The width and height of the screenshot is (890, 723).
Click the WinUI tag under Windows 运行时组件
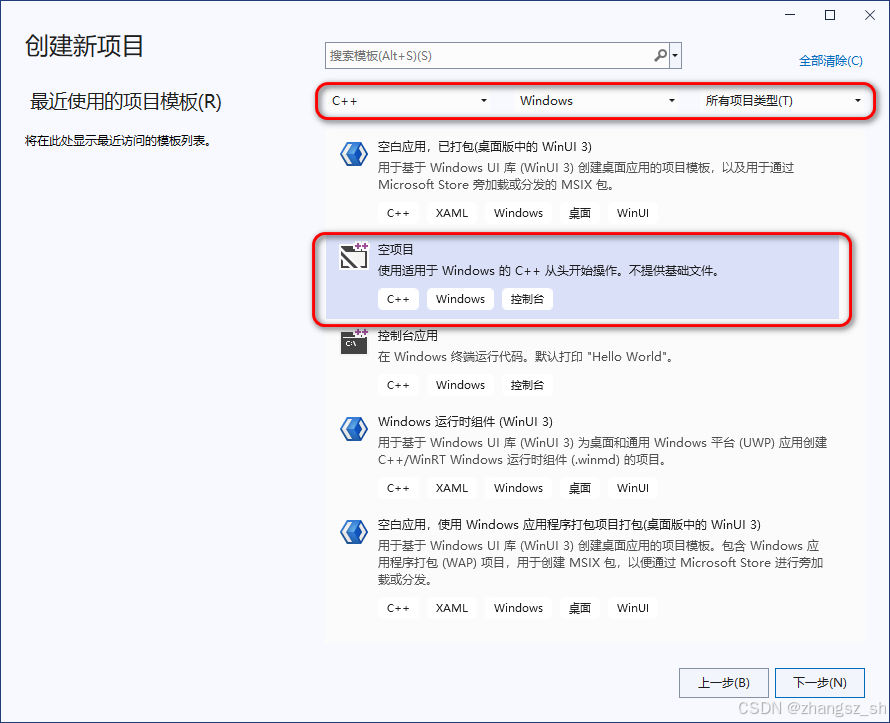click(x=632, y=487)
